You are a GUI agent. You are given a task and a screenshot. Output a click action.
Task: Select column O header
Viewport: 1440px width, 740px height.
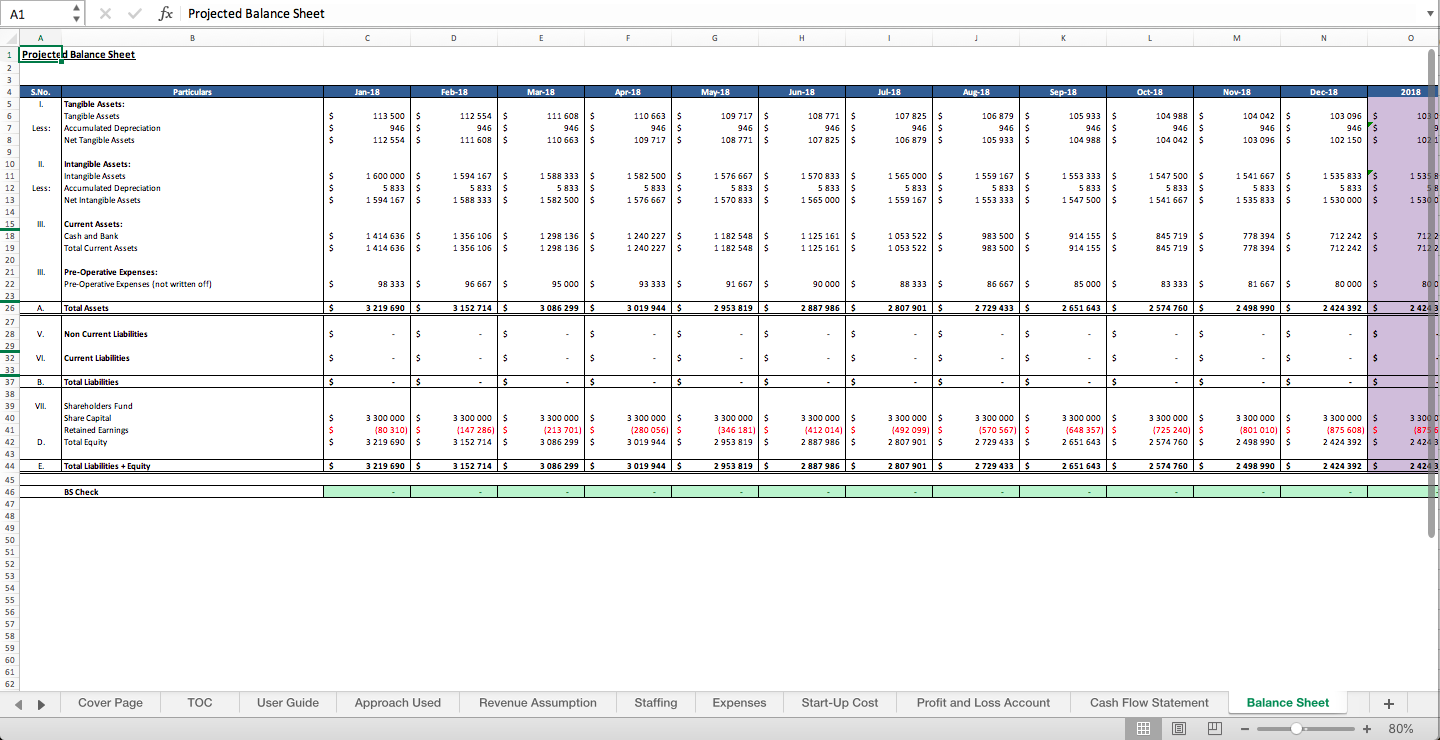[1410, 38]
